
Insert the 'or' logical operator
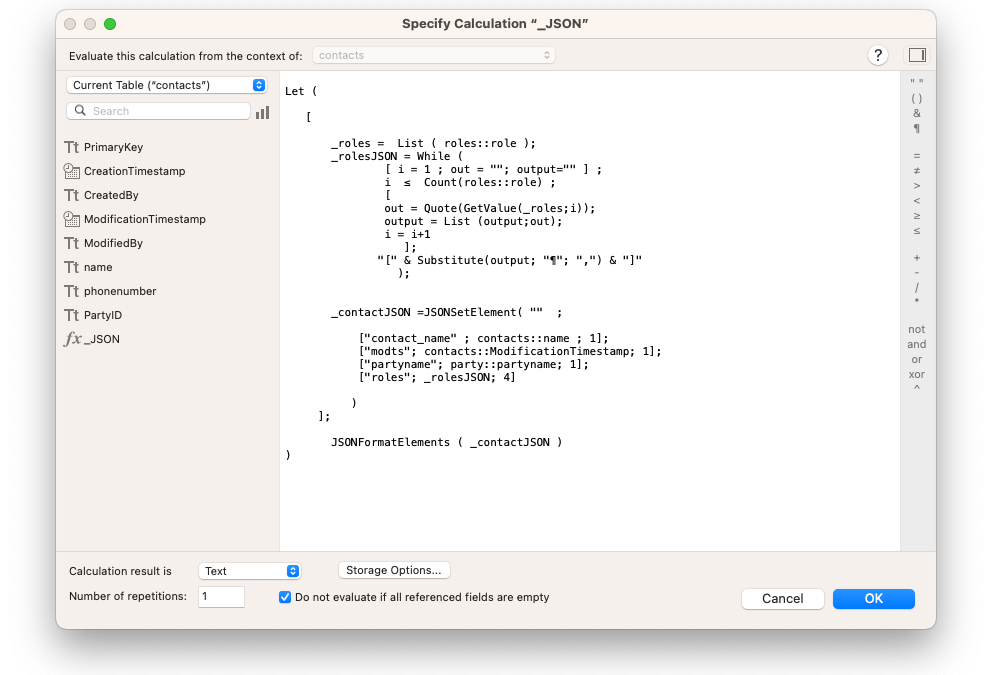[917, 360]
